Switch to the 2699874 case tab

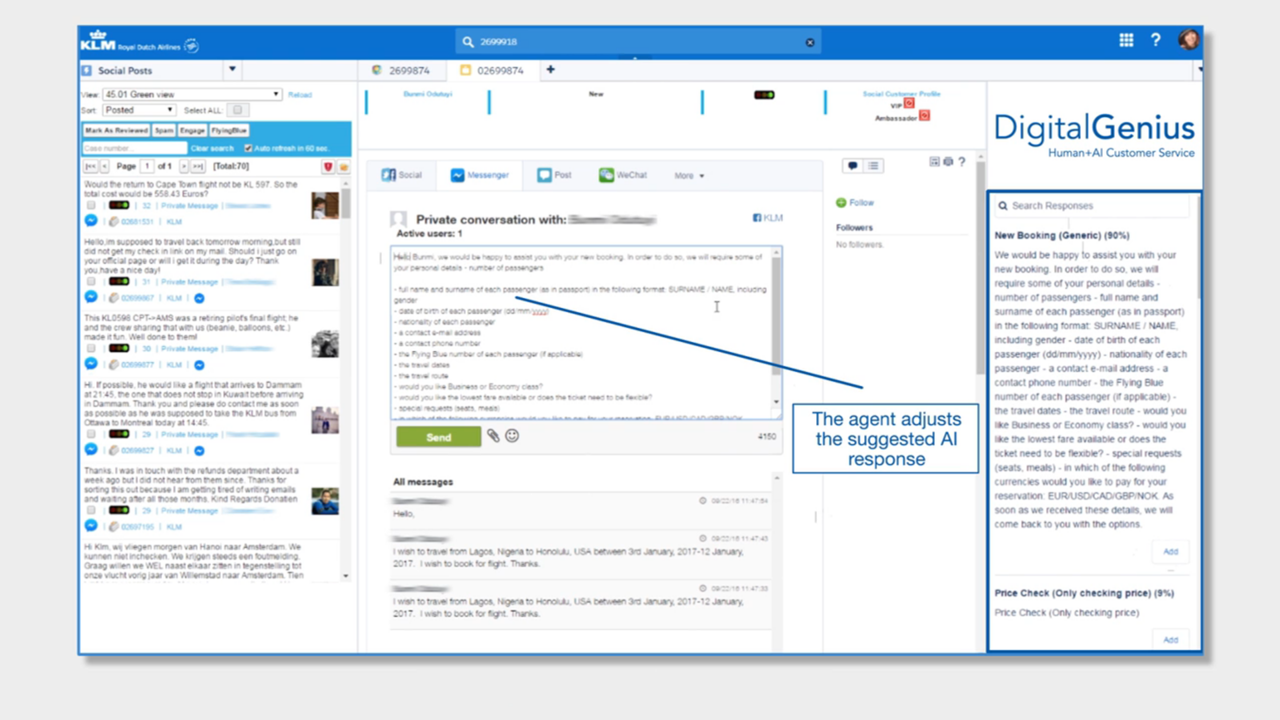tap(400, 70)
